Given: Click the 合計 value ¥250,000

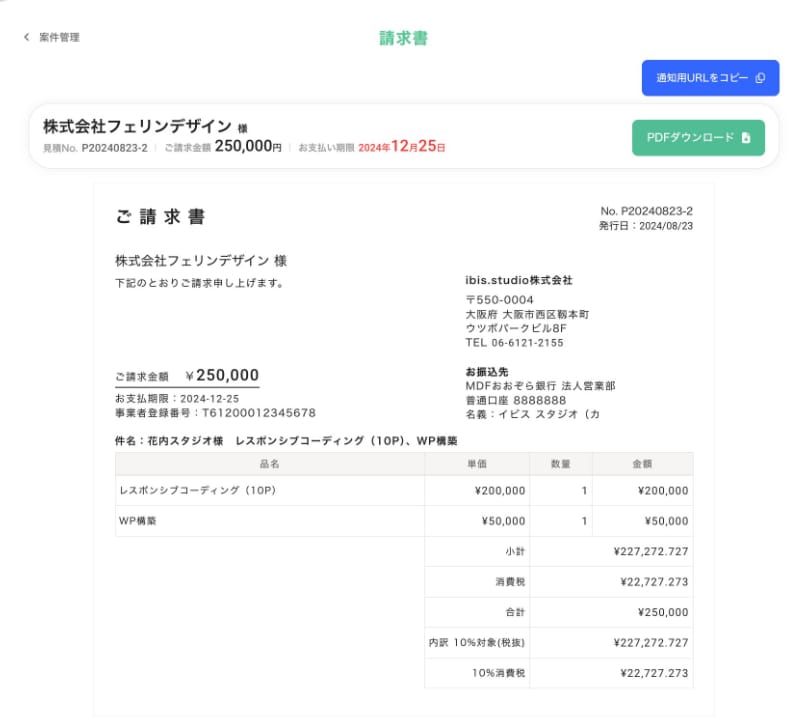Looking at the screenshot, I should tap(663, 612).
